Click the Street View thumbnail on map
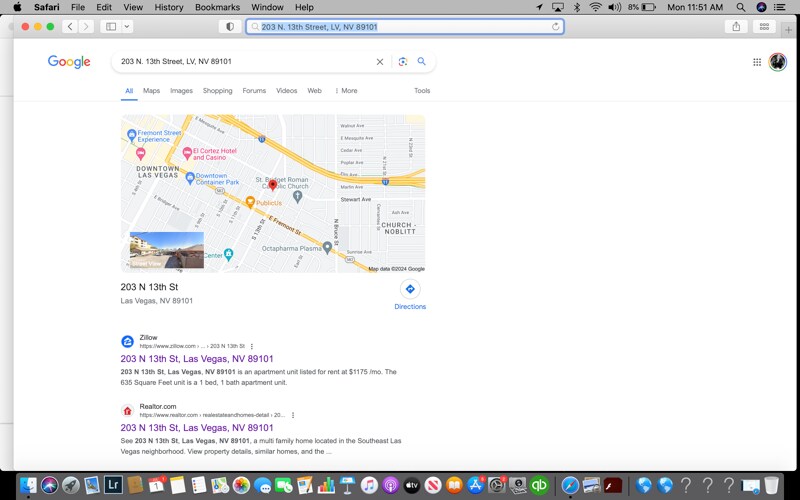This screenshot has height=500, width=800. coord(167,250)
